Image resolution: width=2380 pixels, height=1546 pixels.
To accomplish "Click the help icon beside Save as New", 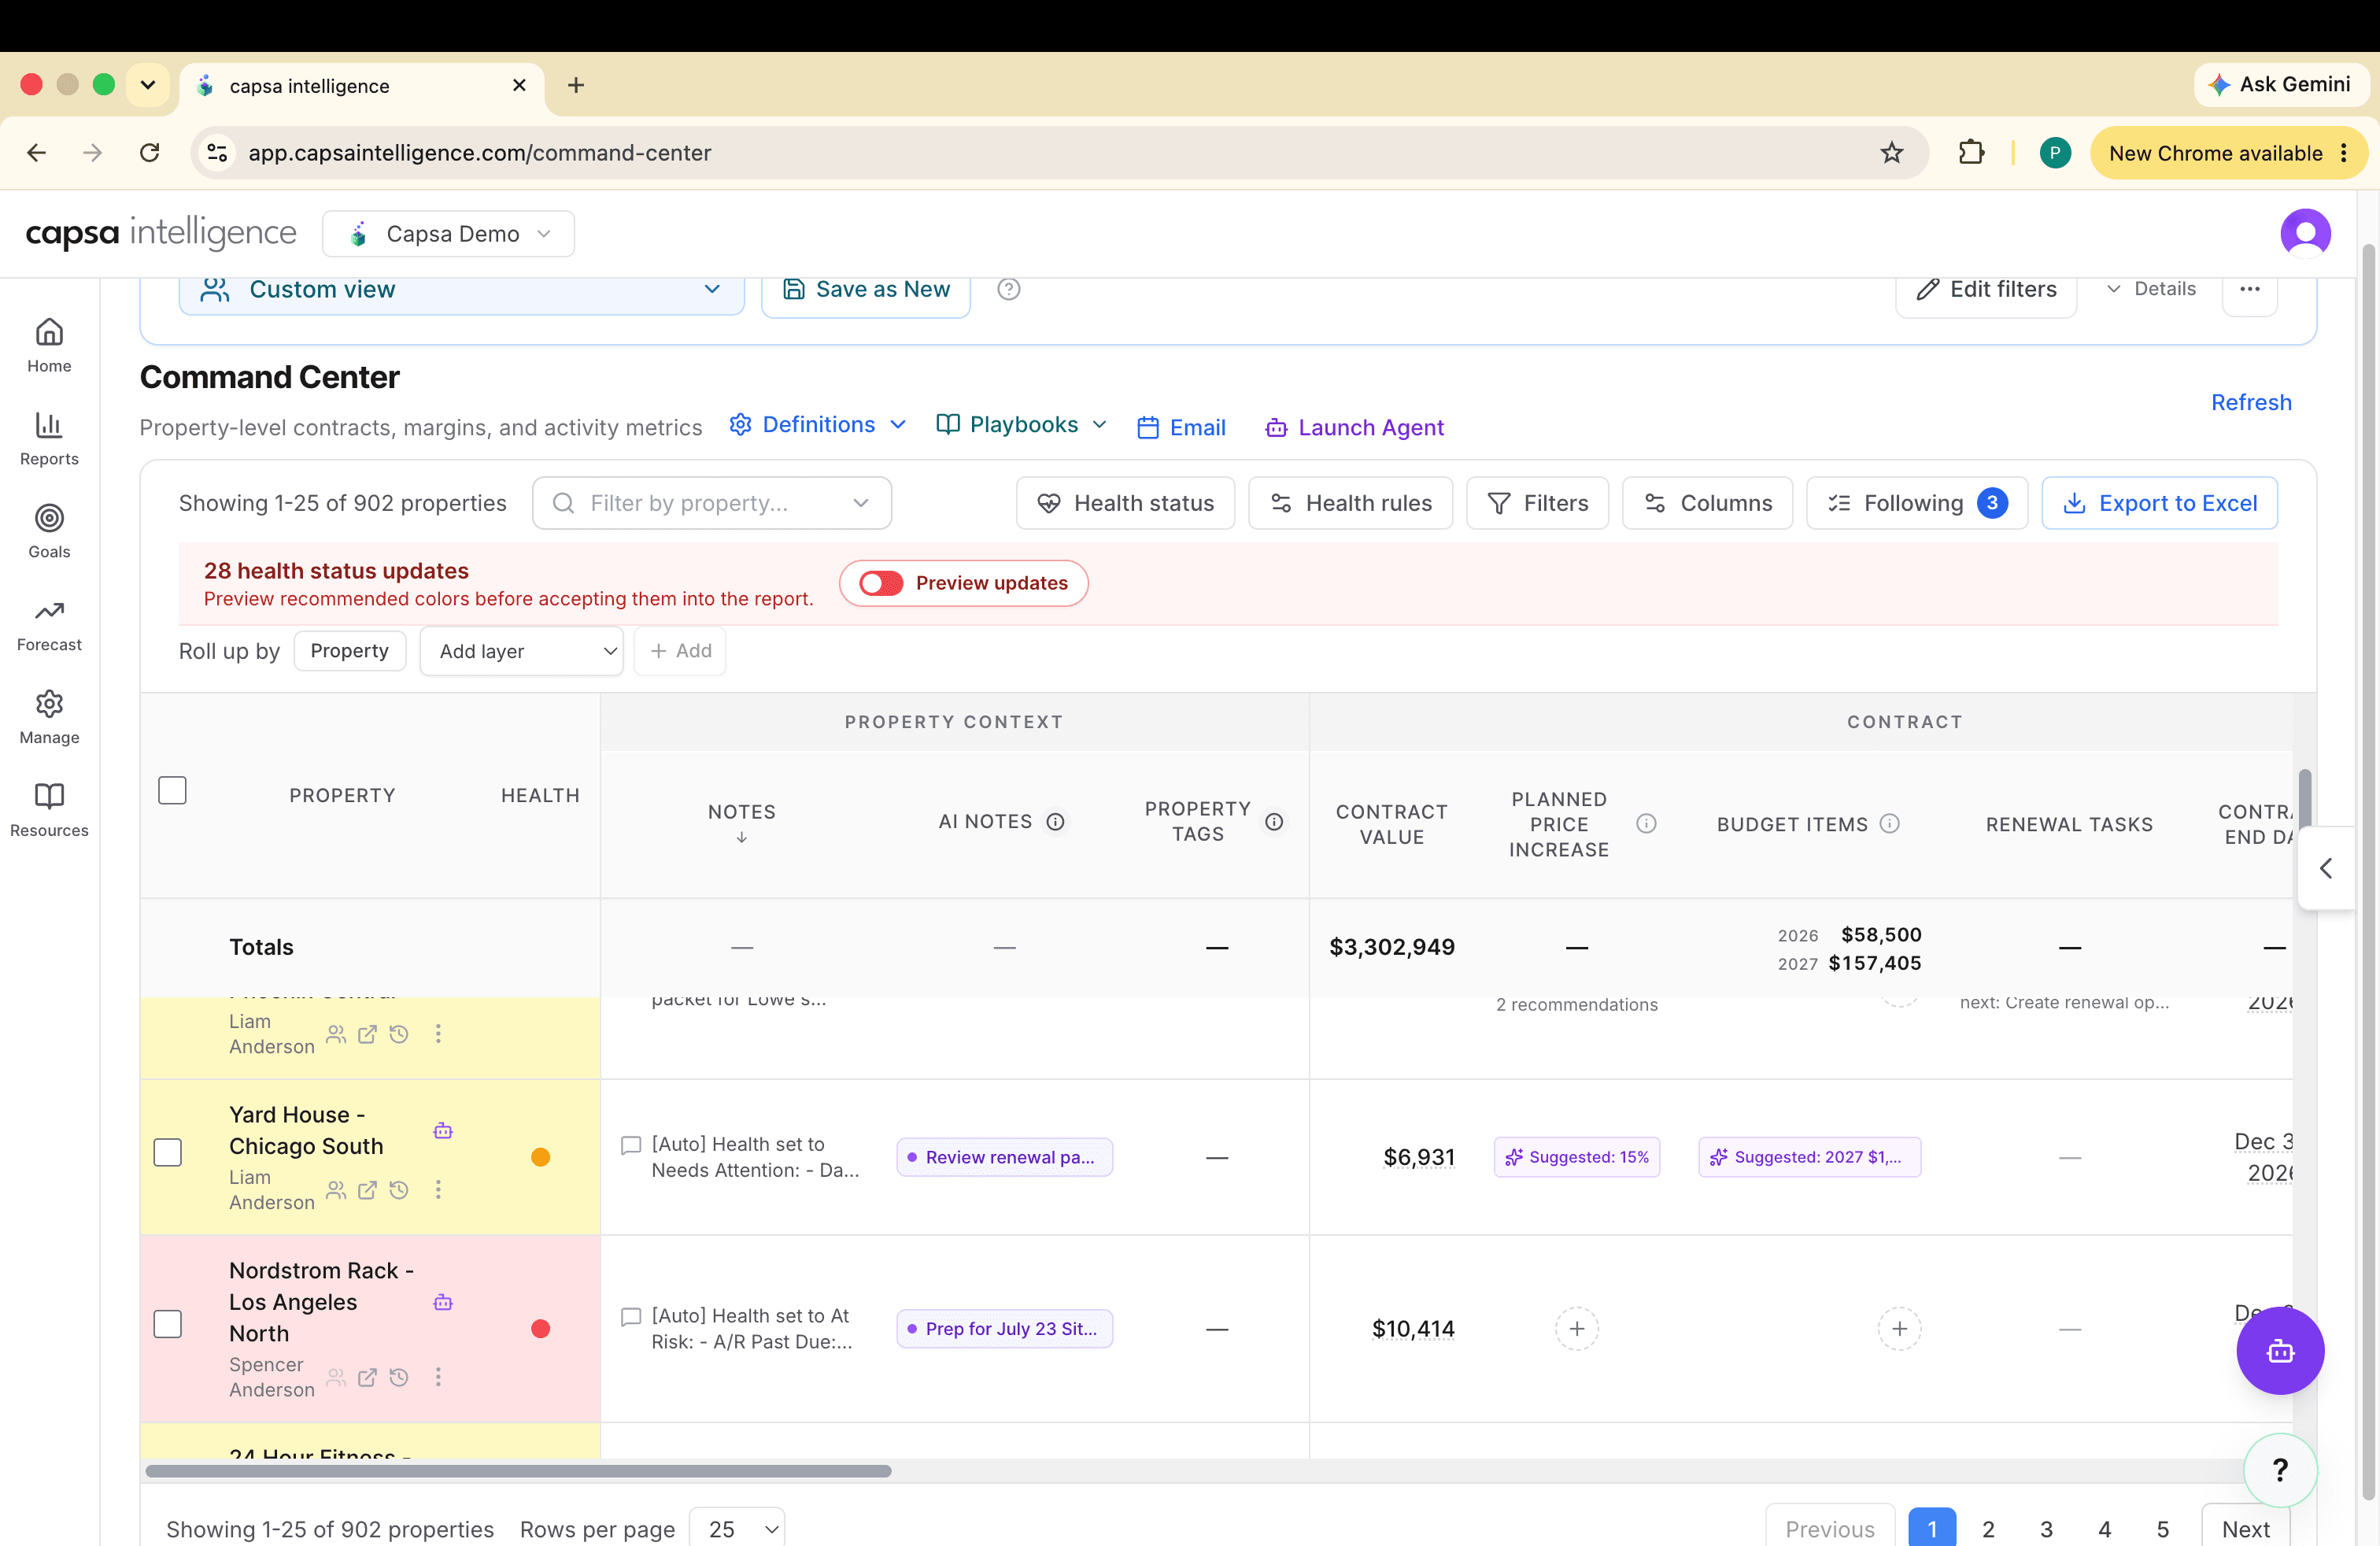I will pyautogui.click(x=1009, y=289).
